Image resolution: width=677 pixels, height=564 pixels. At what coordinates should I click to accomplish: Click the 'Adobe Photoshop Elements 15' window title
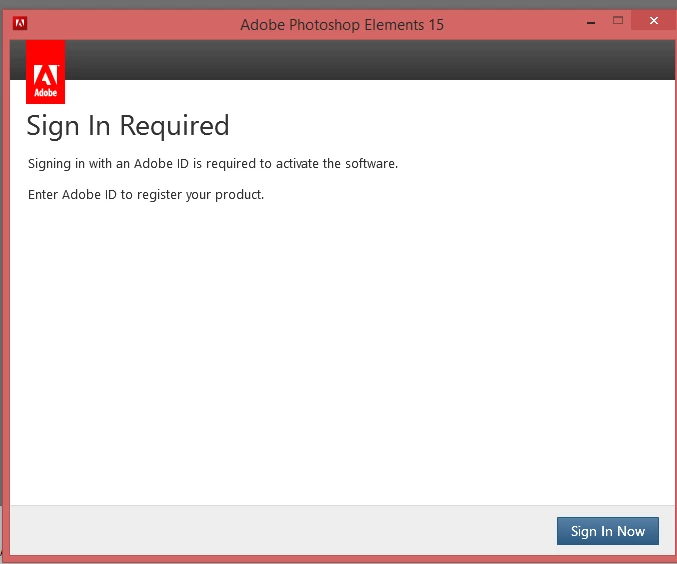(x=342, y=25)
